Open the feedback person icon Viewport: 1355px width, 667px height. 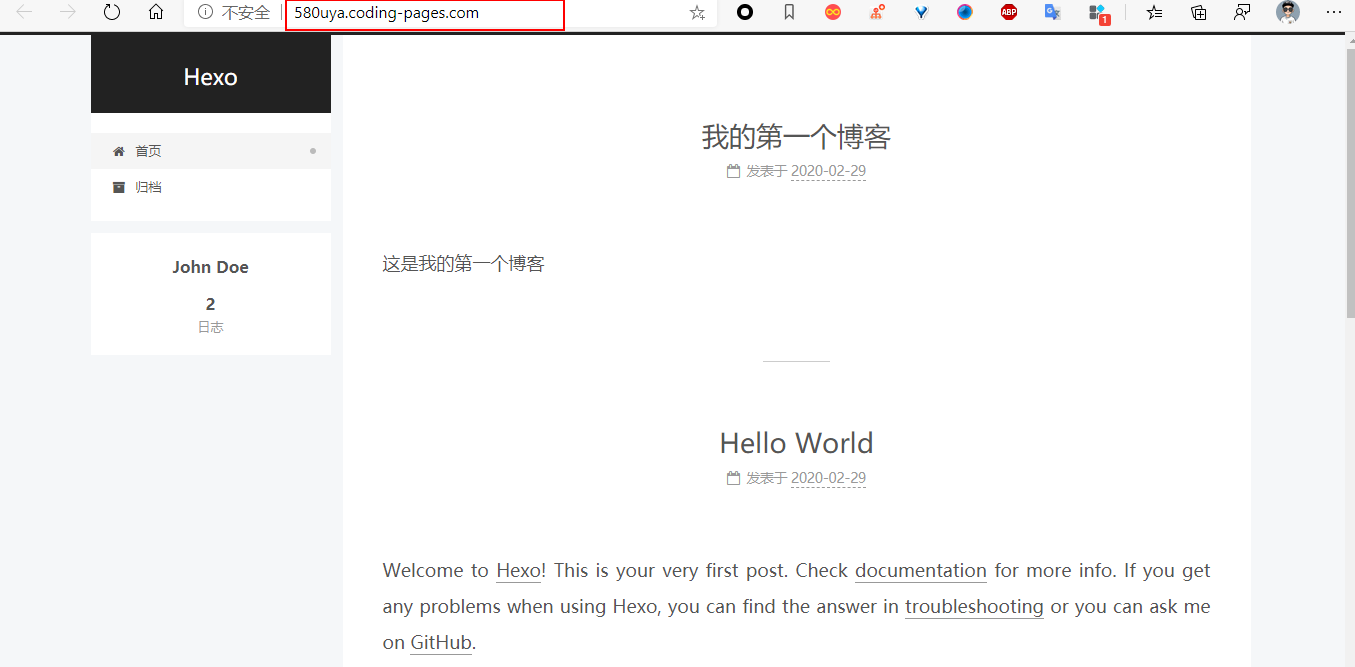pyautogui.click(x=1242, y=12)
